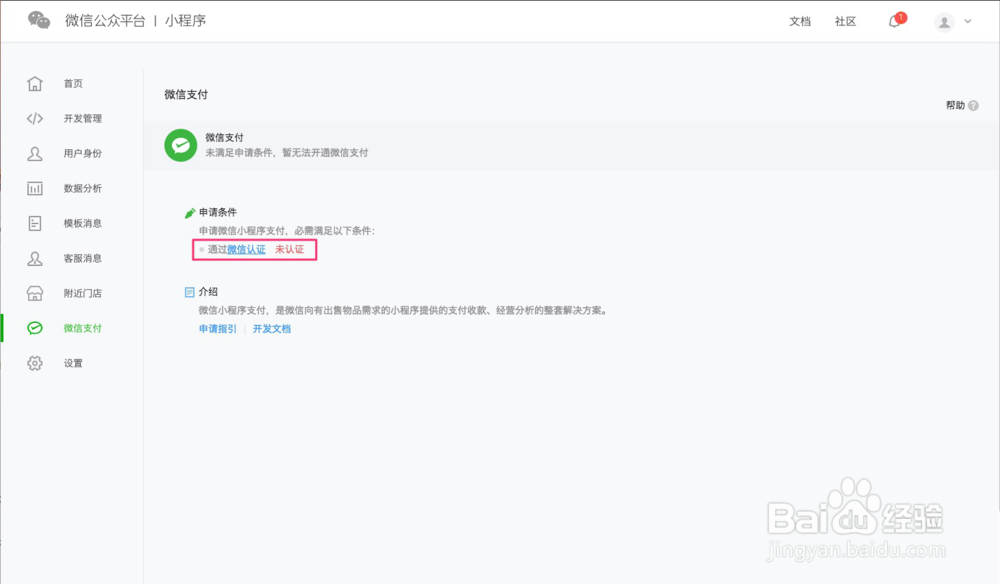Open 数据分析 menu item
This screenshot has width=1000, height=584.
click(82, 189)
